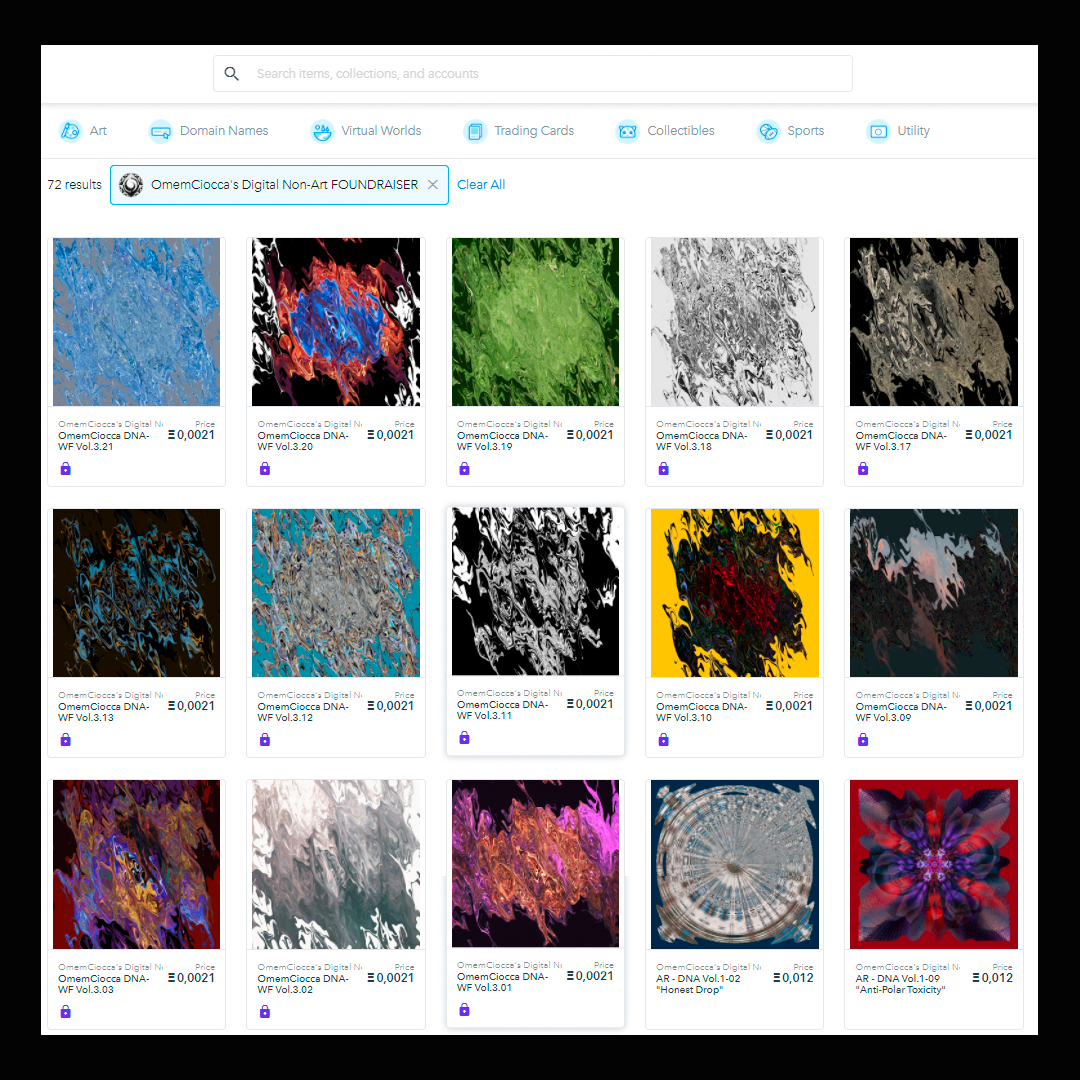
Task: Open the yellow-background WF Vol.3.10 thumbnail
Action: point(734,593)
